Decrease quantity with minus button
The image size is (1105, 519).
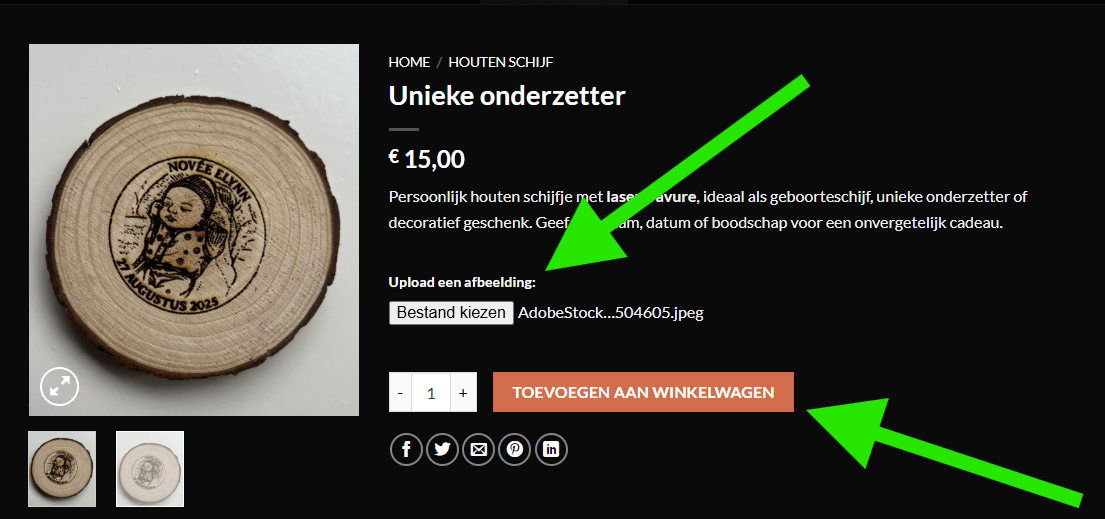coord(400,392)
